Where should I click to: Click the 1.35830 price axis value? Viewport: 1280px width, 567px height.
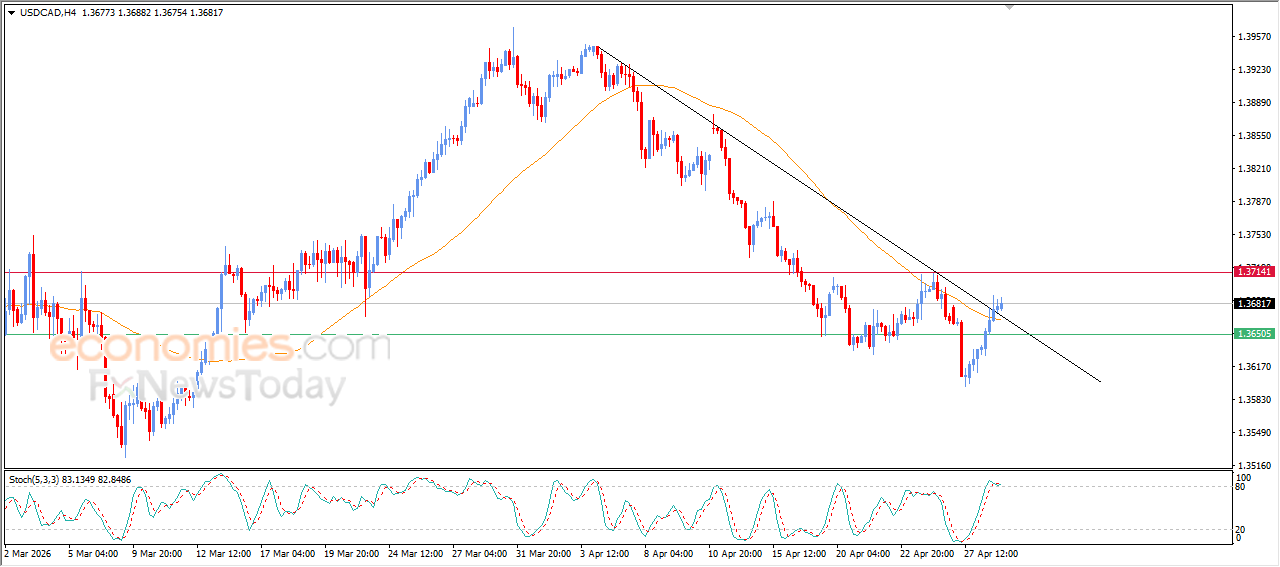(1255, 400)
